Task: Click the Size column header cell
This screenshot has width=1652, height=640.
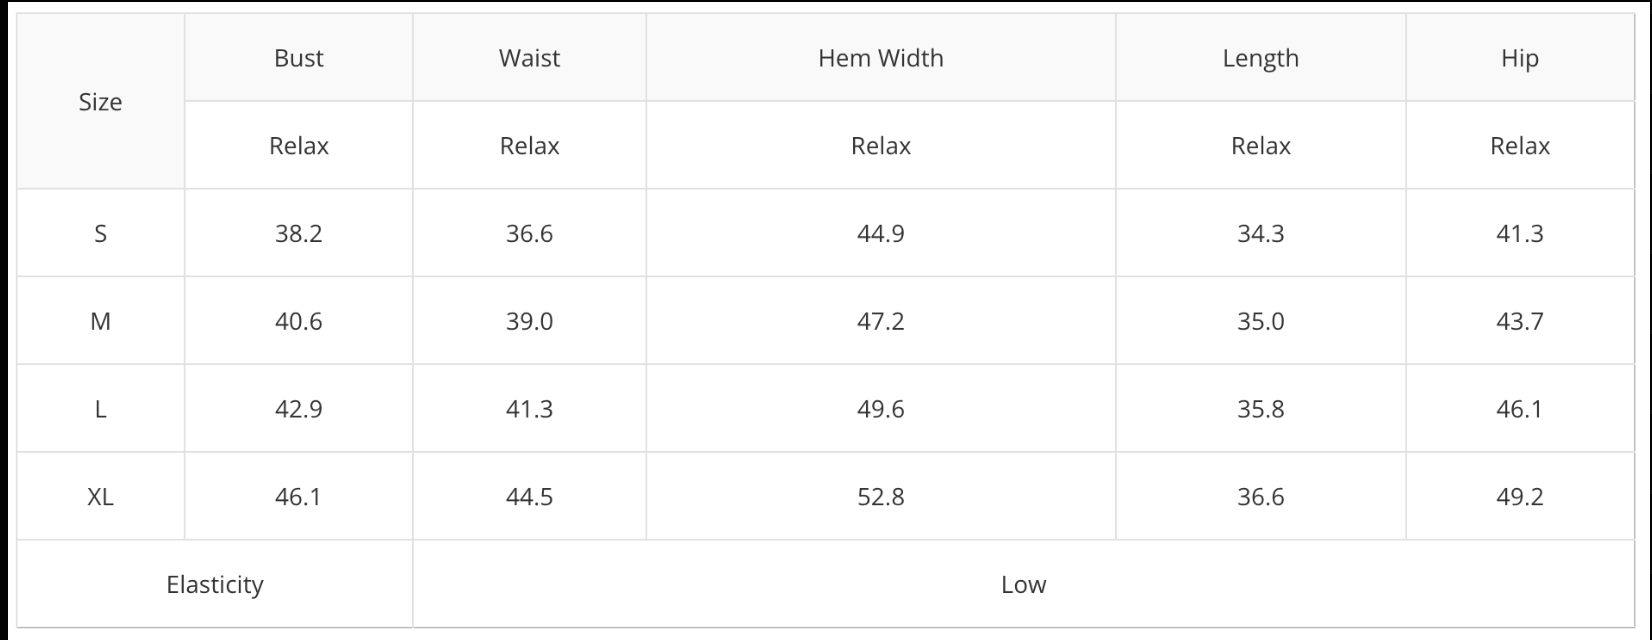Action: [x=100, y=102]
